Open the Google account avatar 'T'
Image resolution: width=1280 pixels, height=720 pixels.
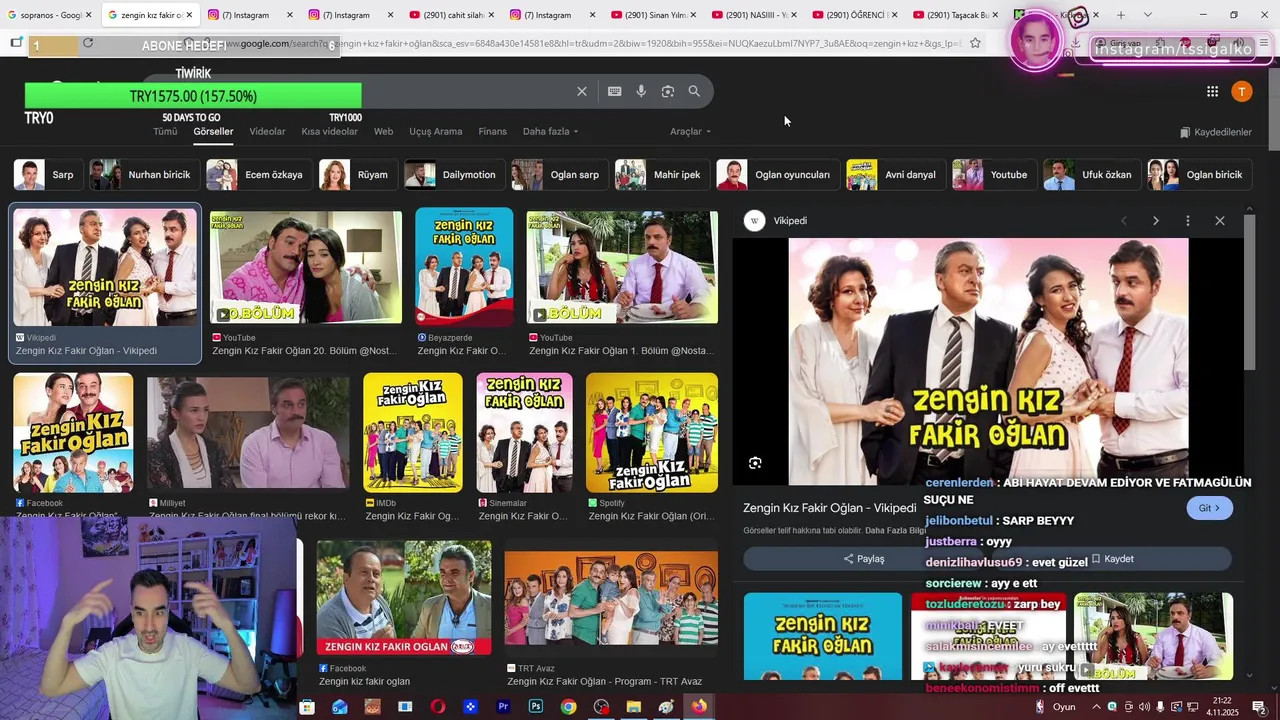[x=1242, y=91]
